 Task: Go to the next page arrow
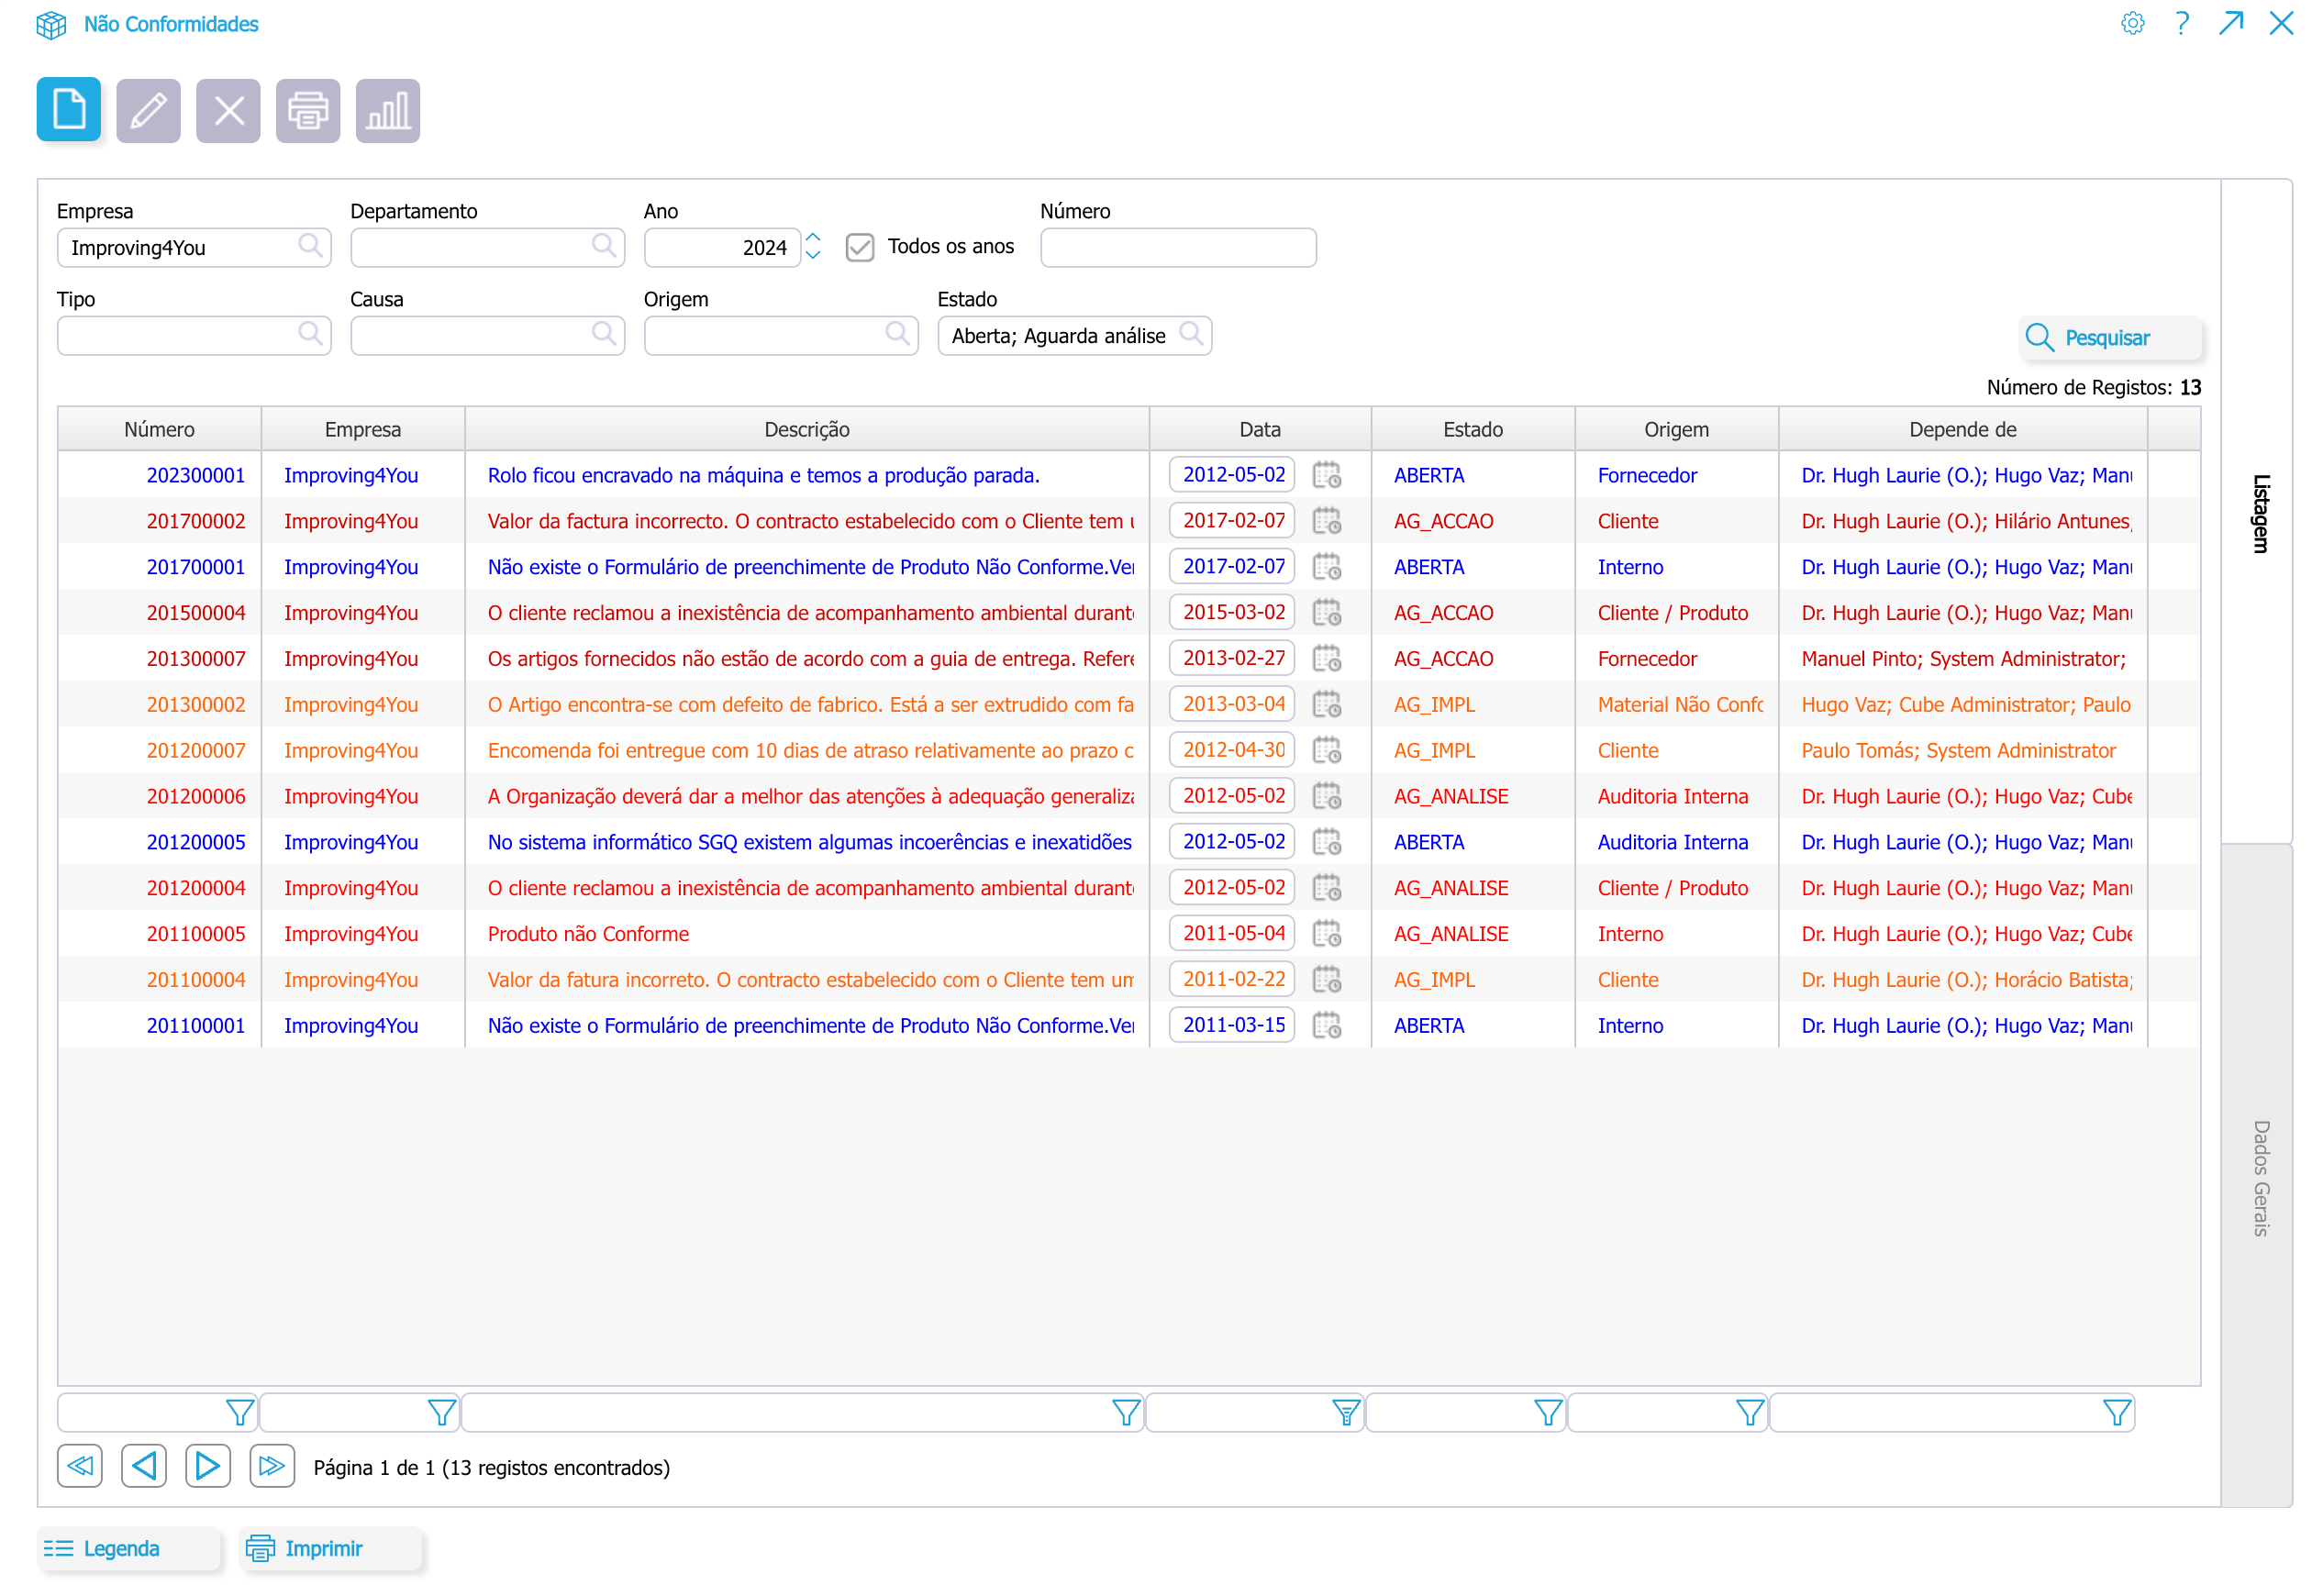(207, 1466)
